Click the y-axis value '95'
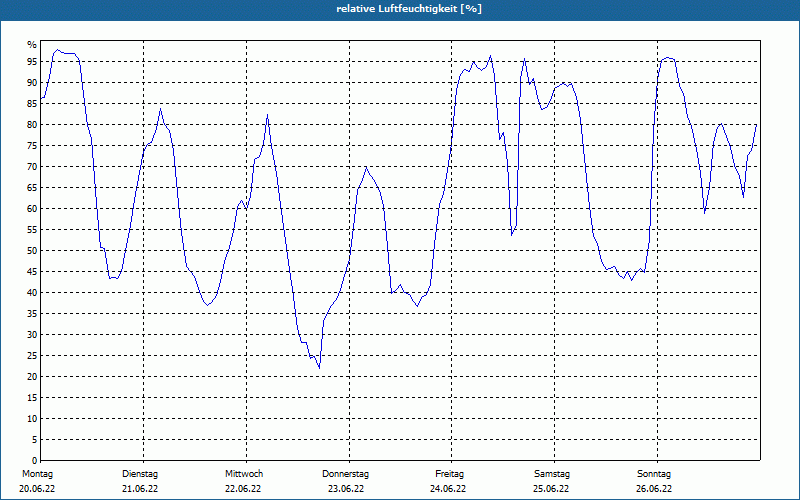Viewport: 800px width, 500px height. pyautogui.click(x=32, y=62)
